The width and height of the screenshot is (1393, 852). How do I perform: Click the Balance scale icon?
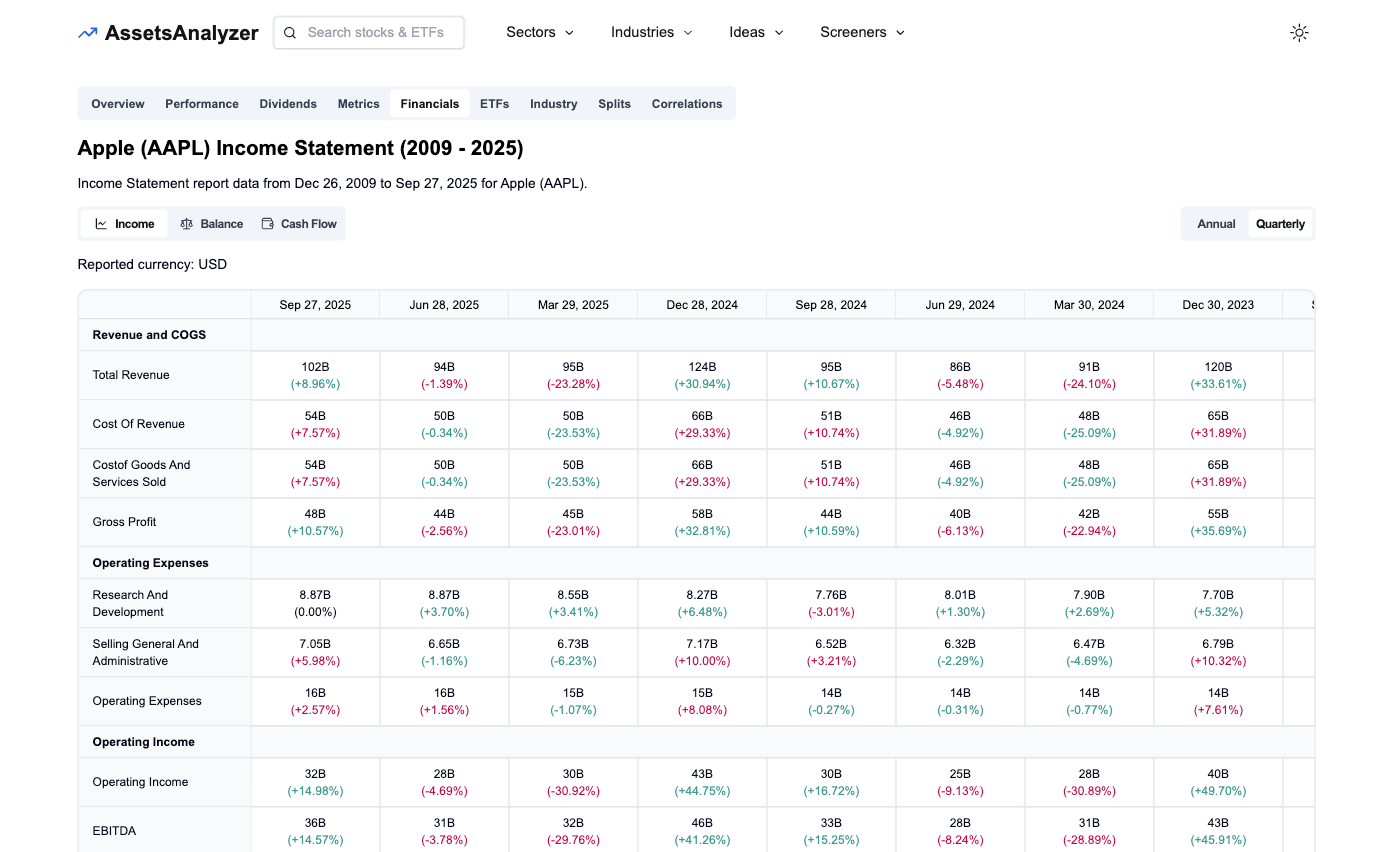click(x=186, y=224)
